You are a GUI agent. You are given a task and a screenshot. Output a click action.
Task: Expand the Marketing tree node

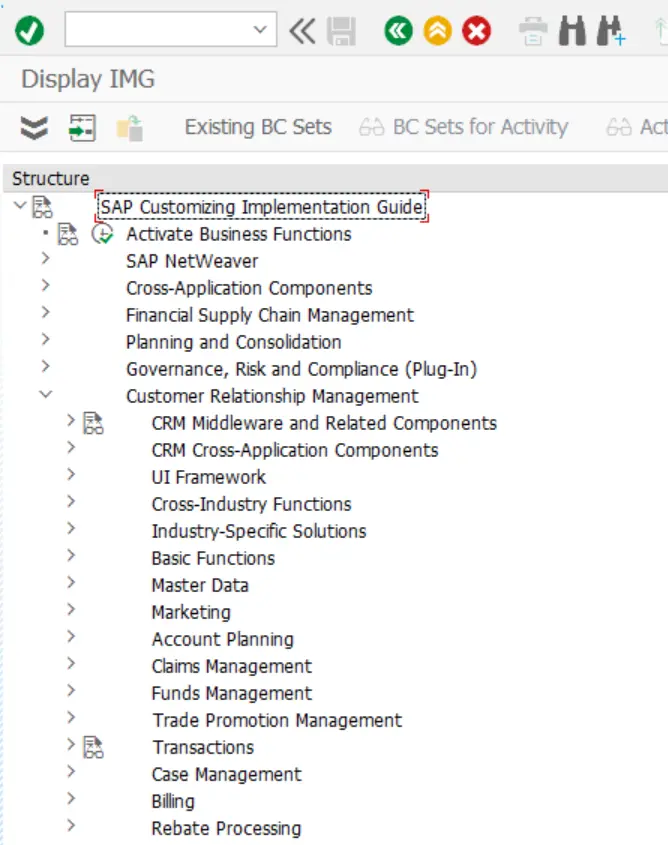coord(71,611)
